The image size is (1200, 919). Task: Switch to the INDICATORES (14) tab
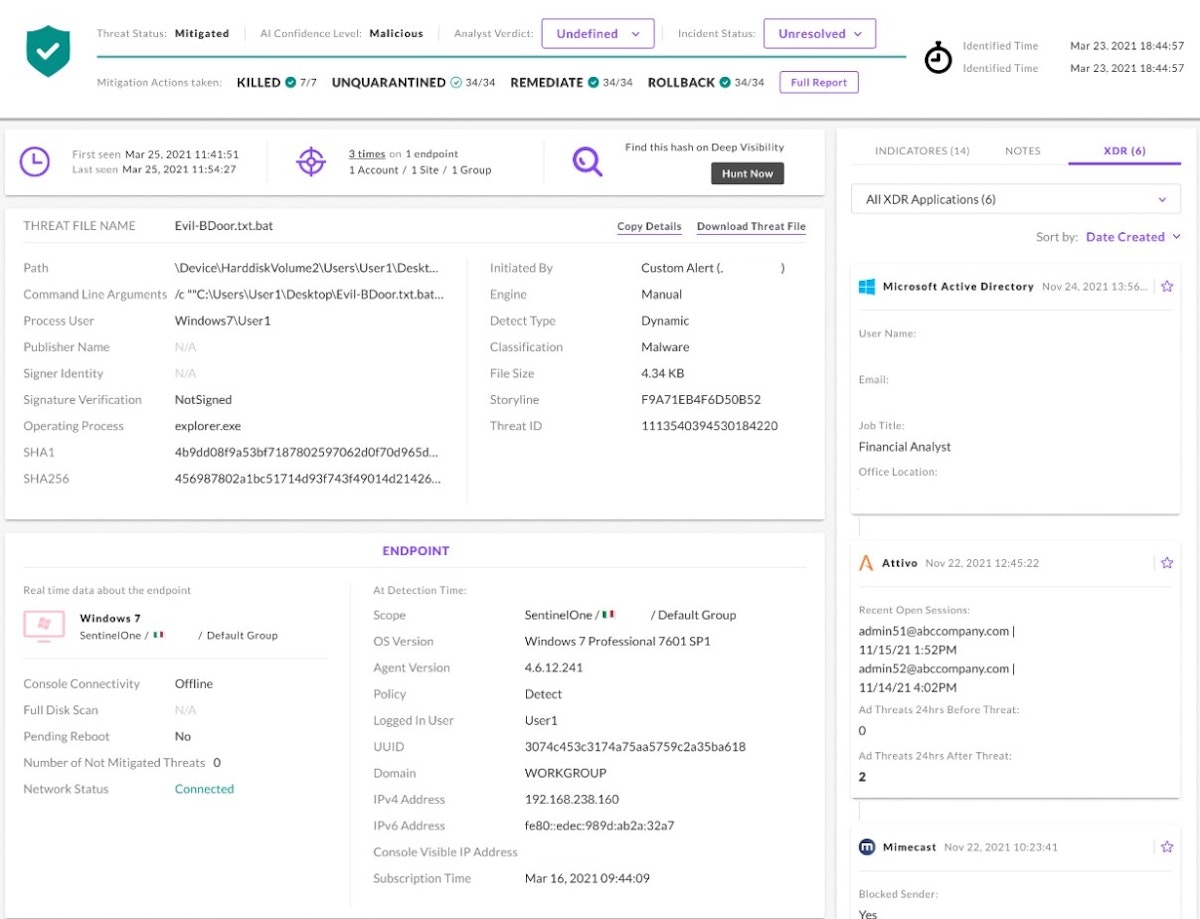922,151
